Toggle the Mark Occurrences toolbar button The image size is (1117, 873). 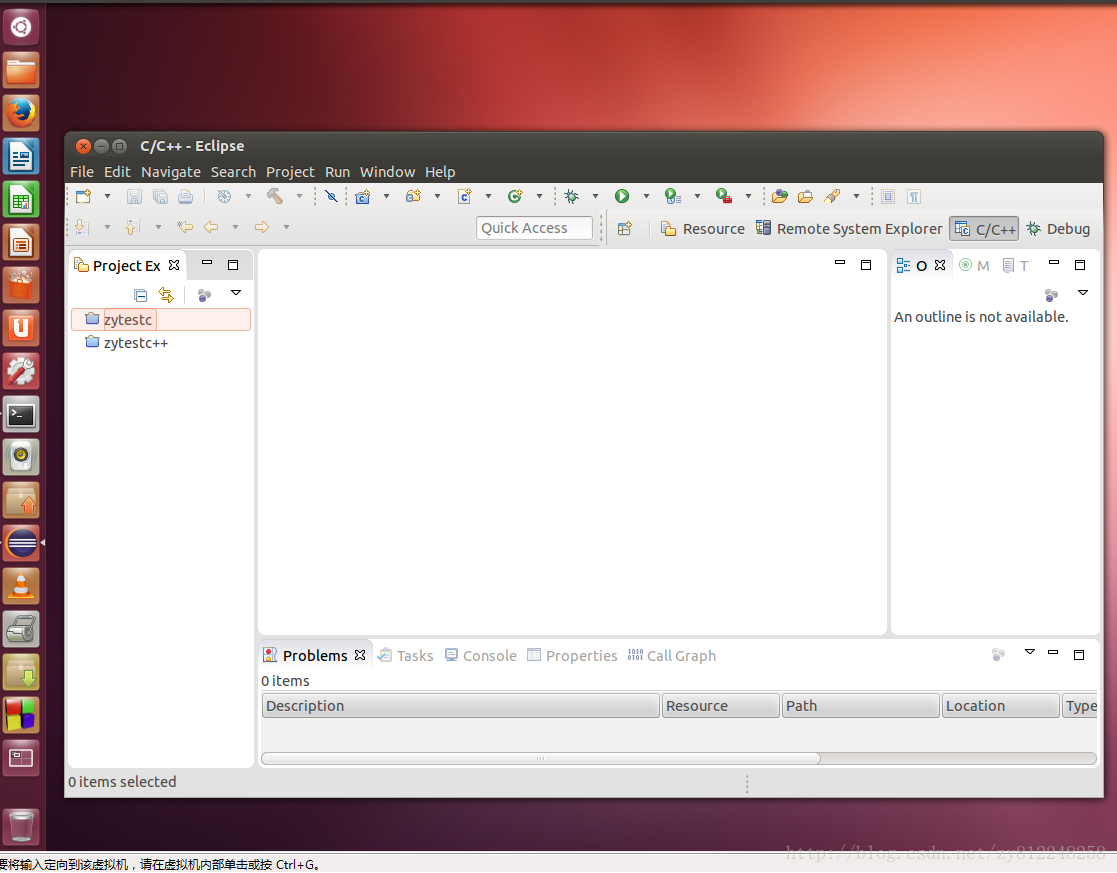pos(830,196)
